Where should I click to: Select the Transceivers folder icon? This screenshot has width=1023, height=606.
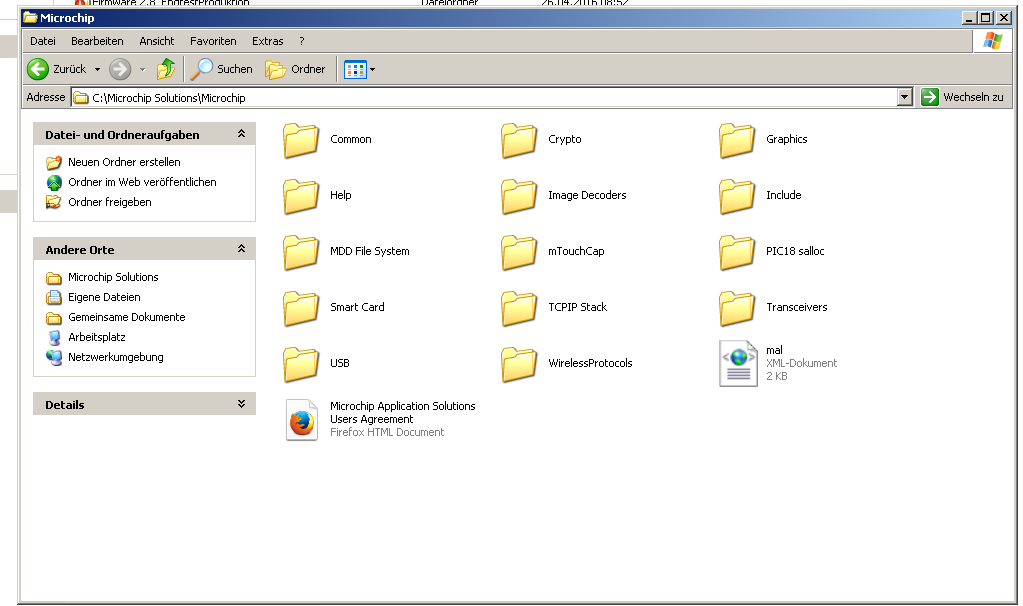[x=737, y=309]
